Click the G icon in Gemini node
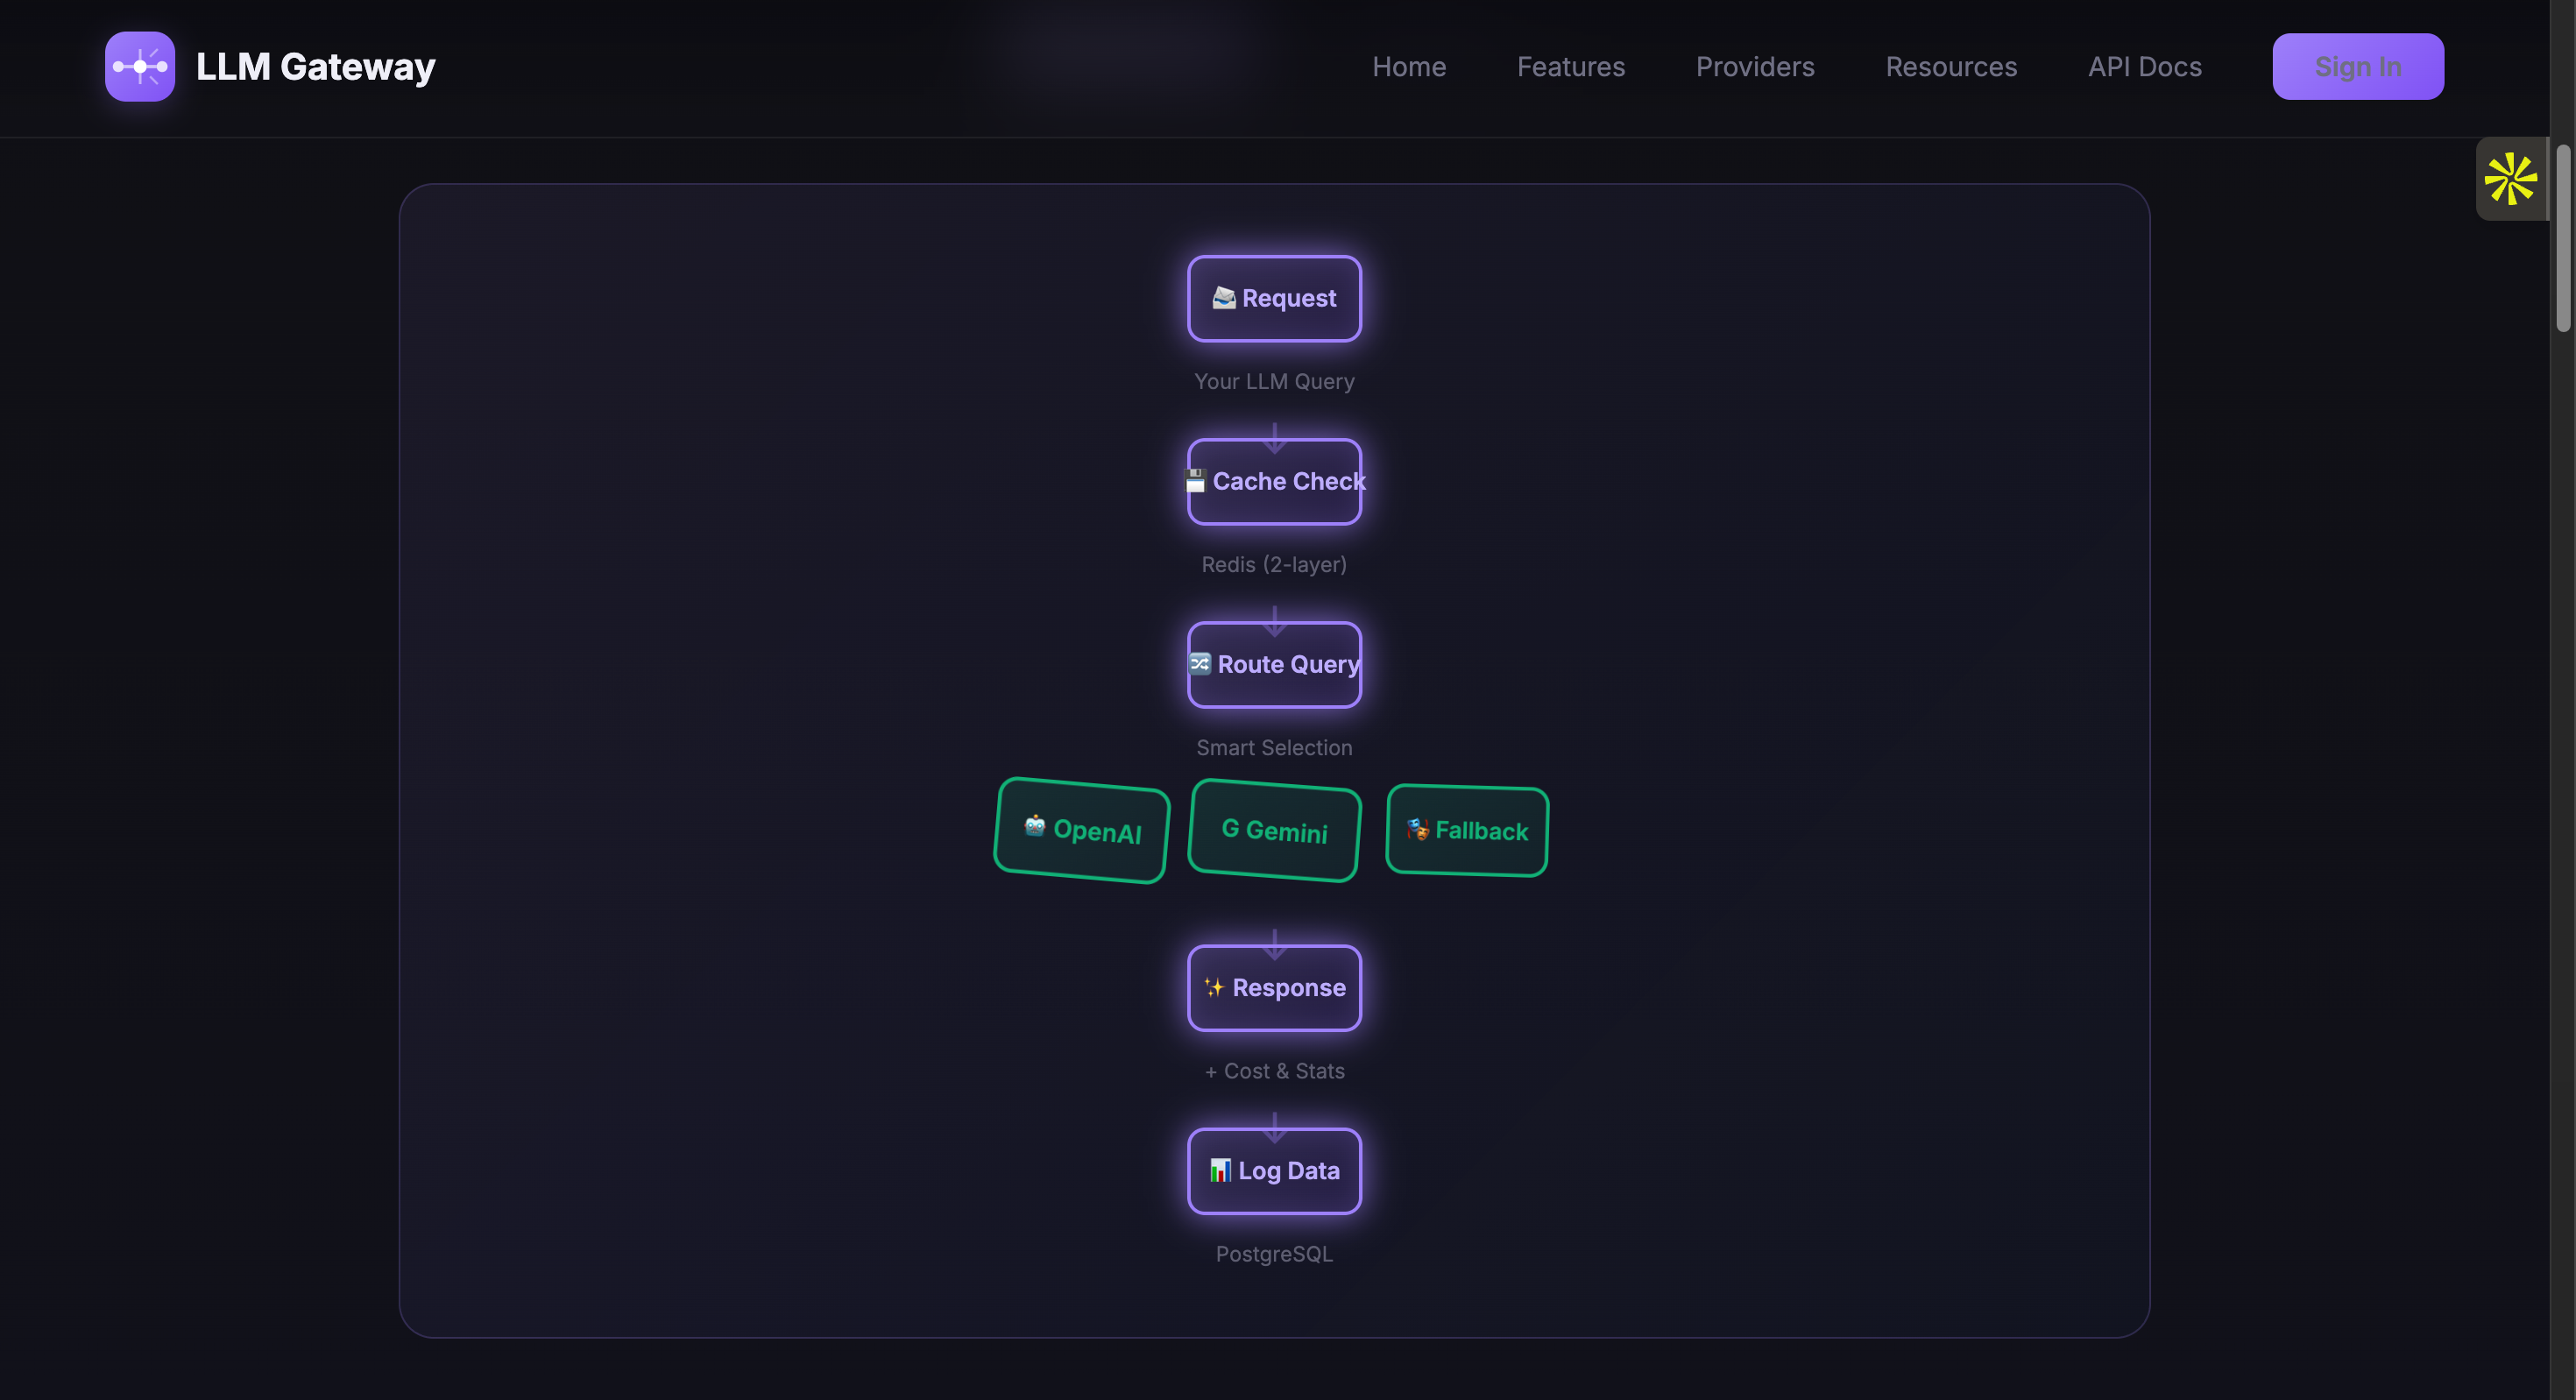Image resolution: width=2576 pixels, height=1400 pixels. coord(1230,828)
